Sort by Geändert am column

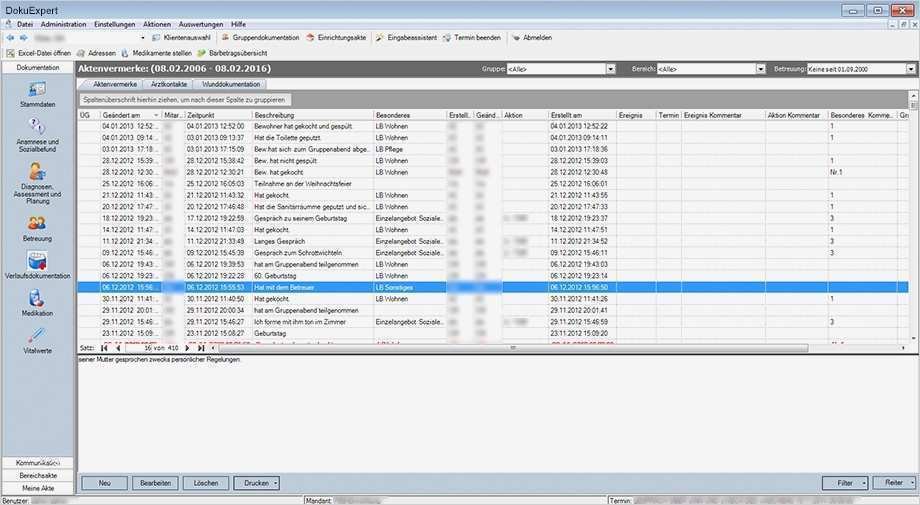click(x=130, y=116)
